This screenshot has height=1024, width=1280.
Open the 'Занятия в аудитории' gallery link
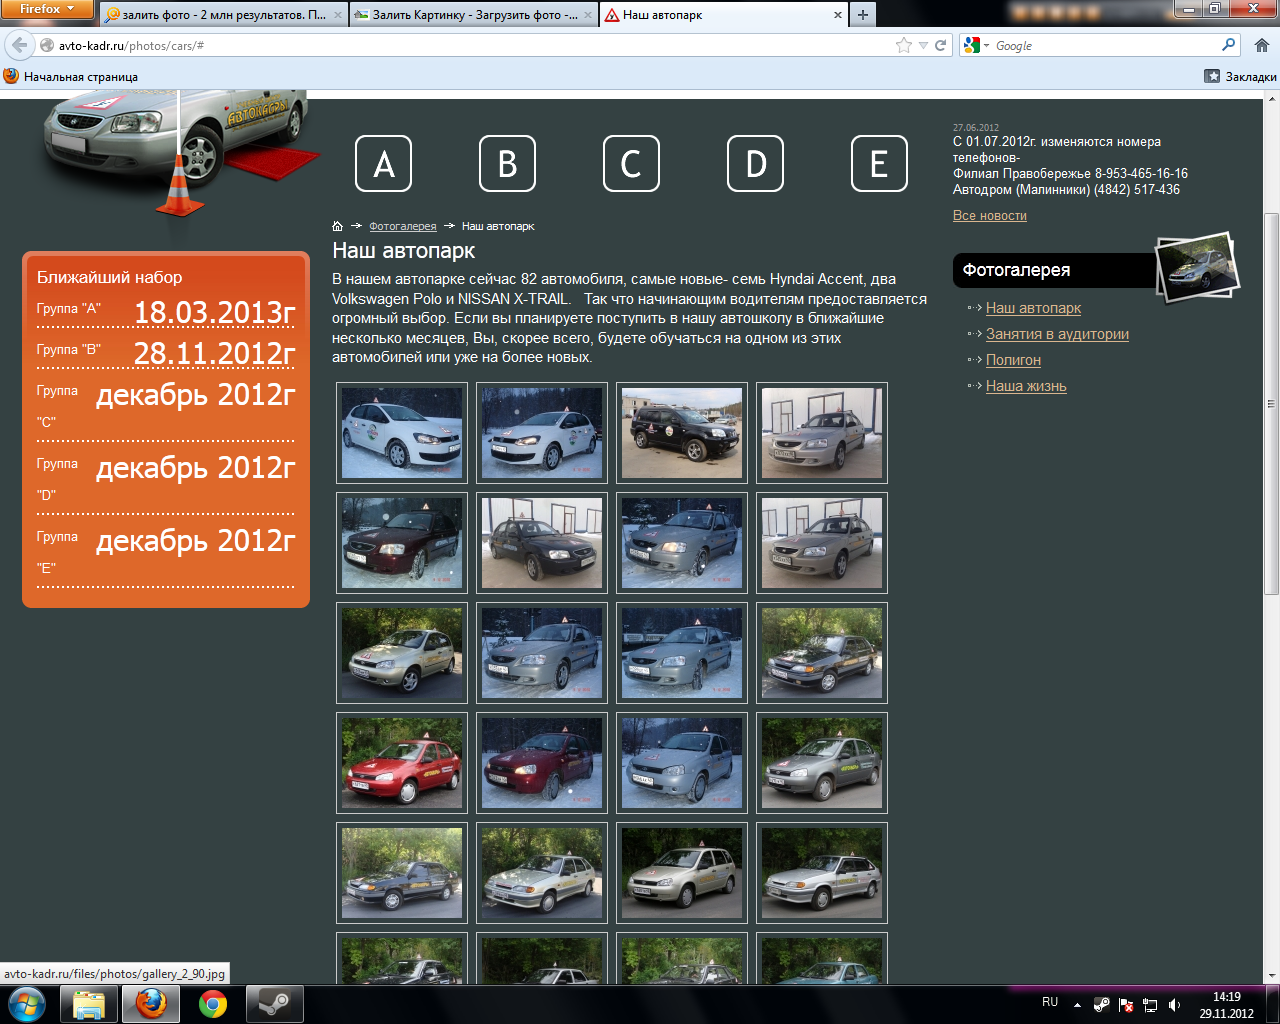point(1057,334)
